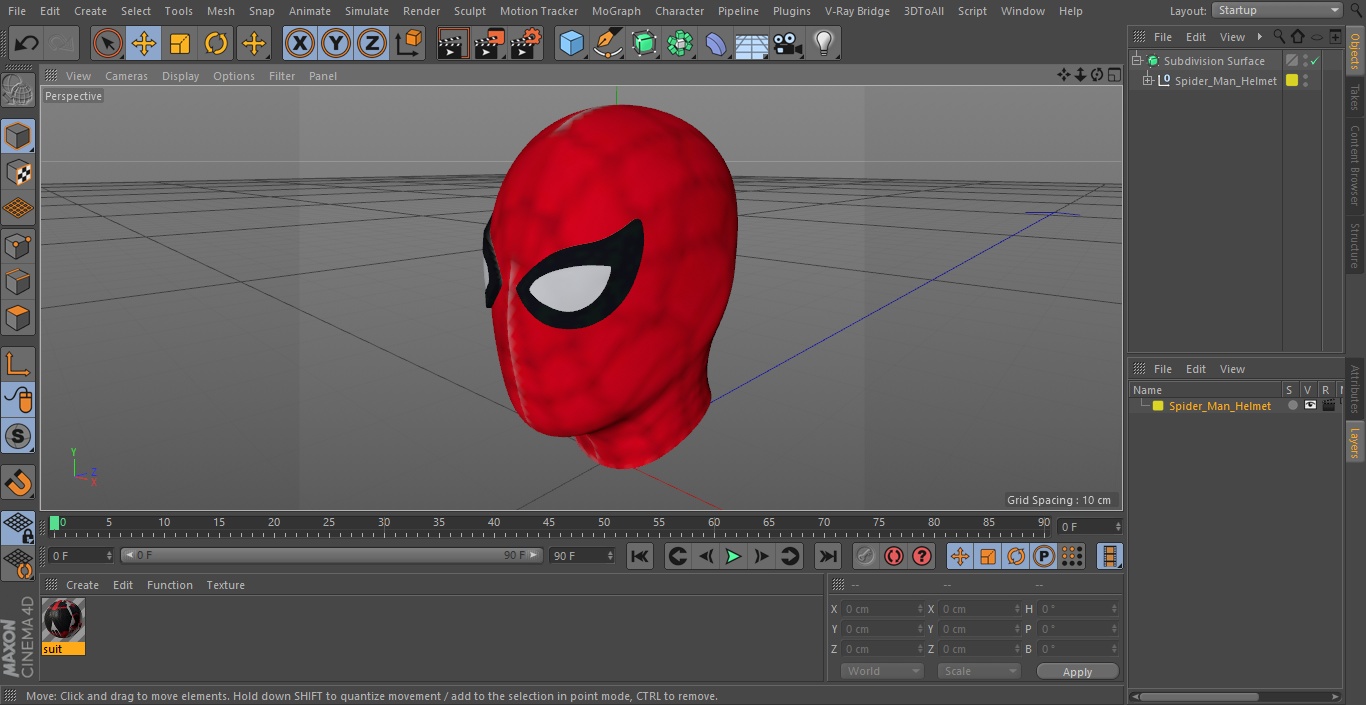This screenshot has width=1366, height=705.
Task: Expand the Spider_Man_Helmet object
Action: 1148,81
